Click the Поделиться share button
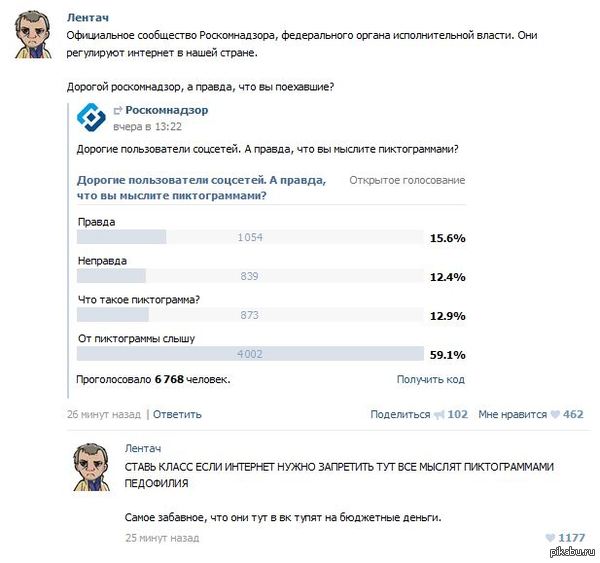 [399, 414]
